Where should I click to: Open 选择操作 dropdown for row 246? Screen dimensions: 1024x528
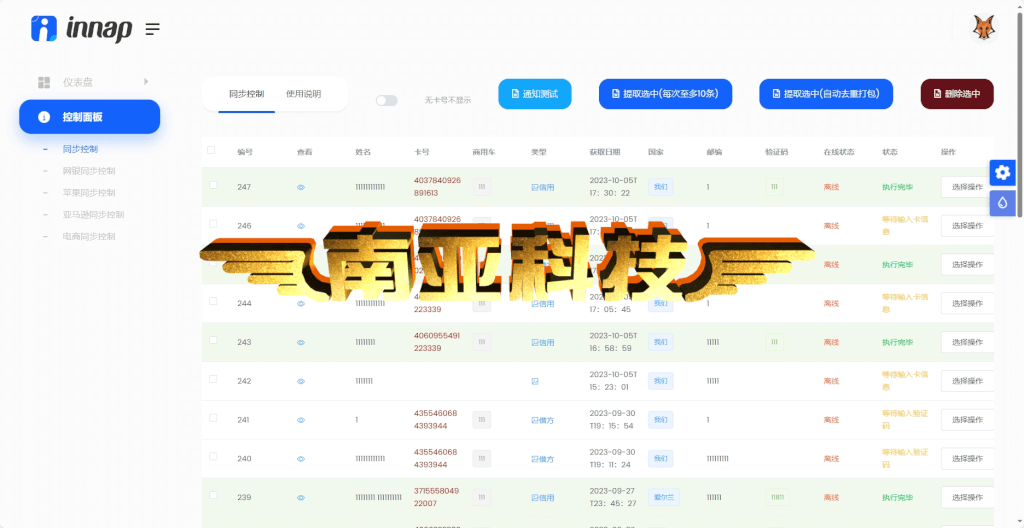pyautogui.click(x=967, y=226)
